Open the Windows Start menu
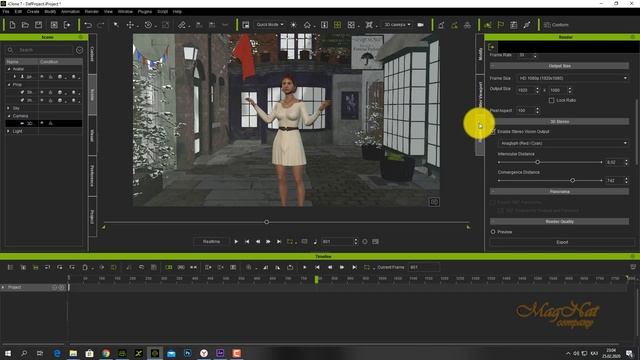The width and height of the screenshot is (640, 360). click(x=8, y=353)
